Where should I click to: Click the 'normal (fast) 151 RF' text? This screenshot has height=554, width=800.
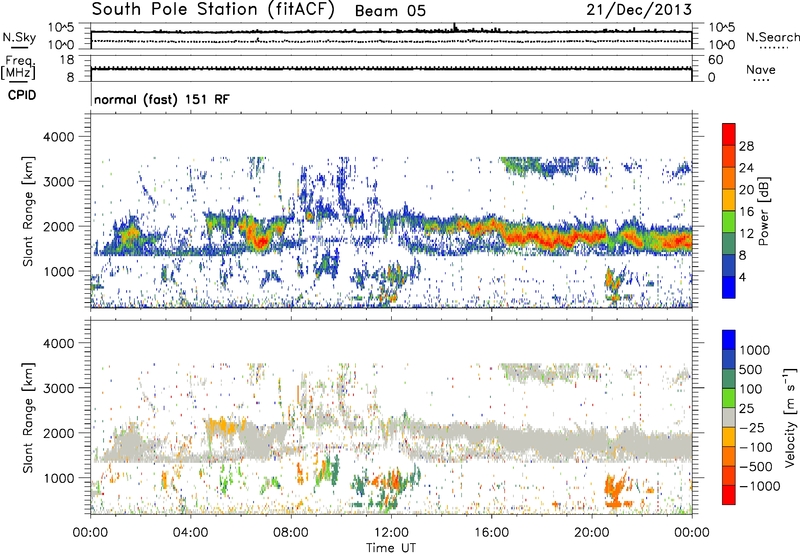pos(162,99)
